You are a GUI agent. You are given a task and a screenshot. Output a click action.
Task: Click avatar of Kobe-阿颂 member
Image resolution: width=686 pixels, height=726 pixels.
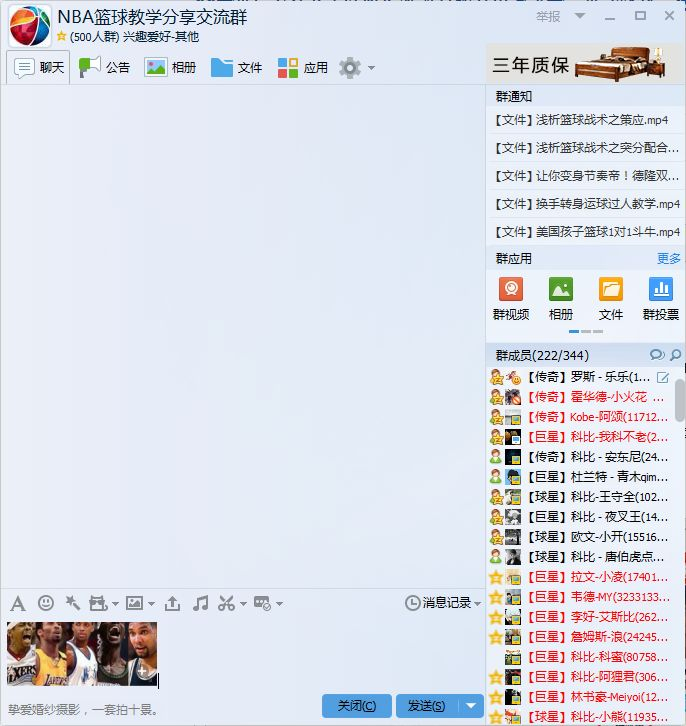tap(513, 417)
